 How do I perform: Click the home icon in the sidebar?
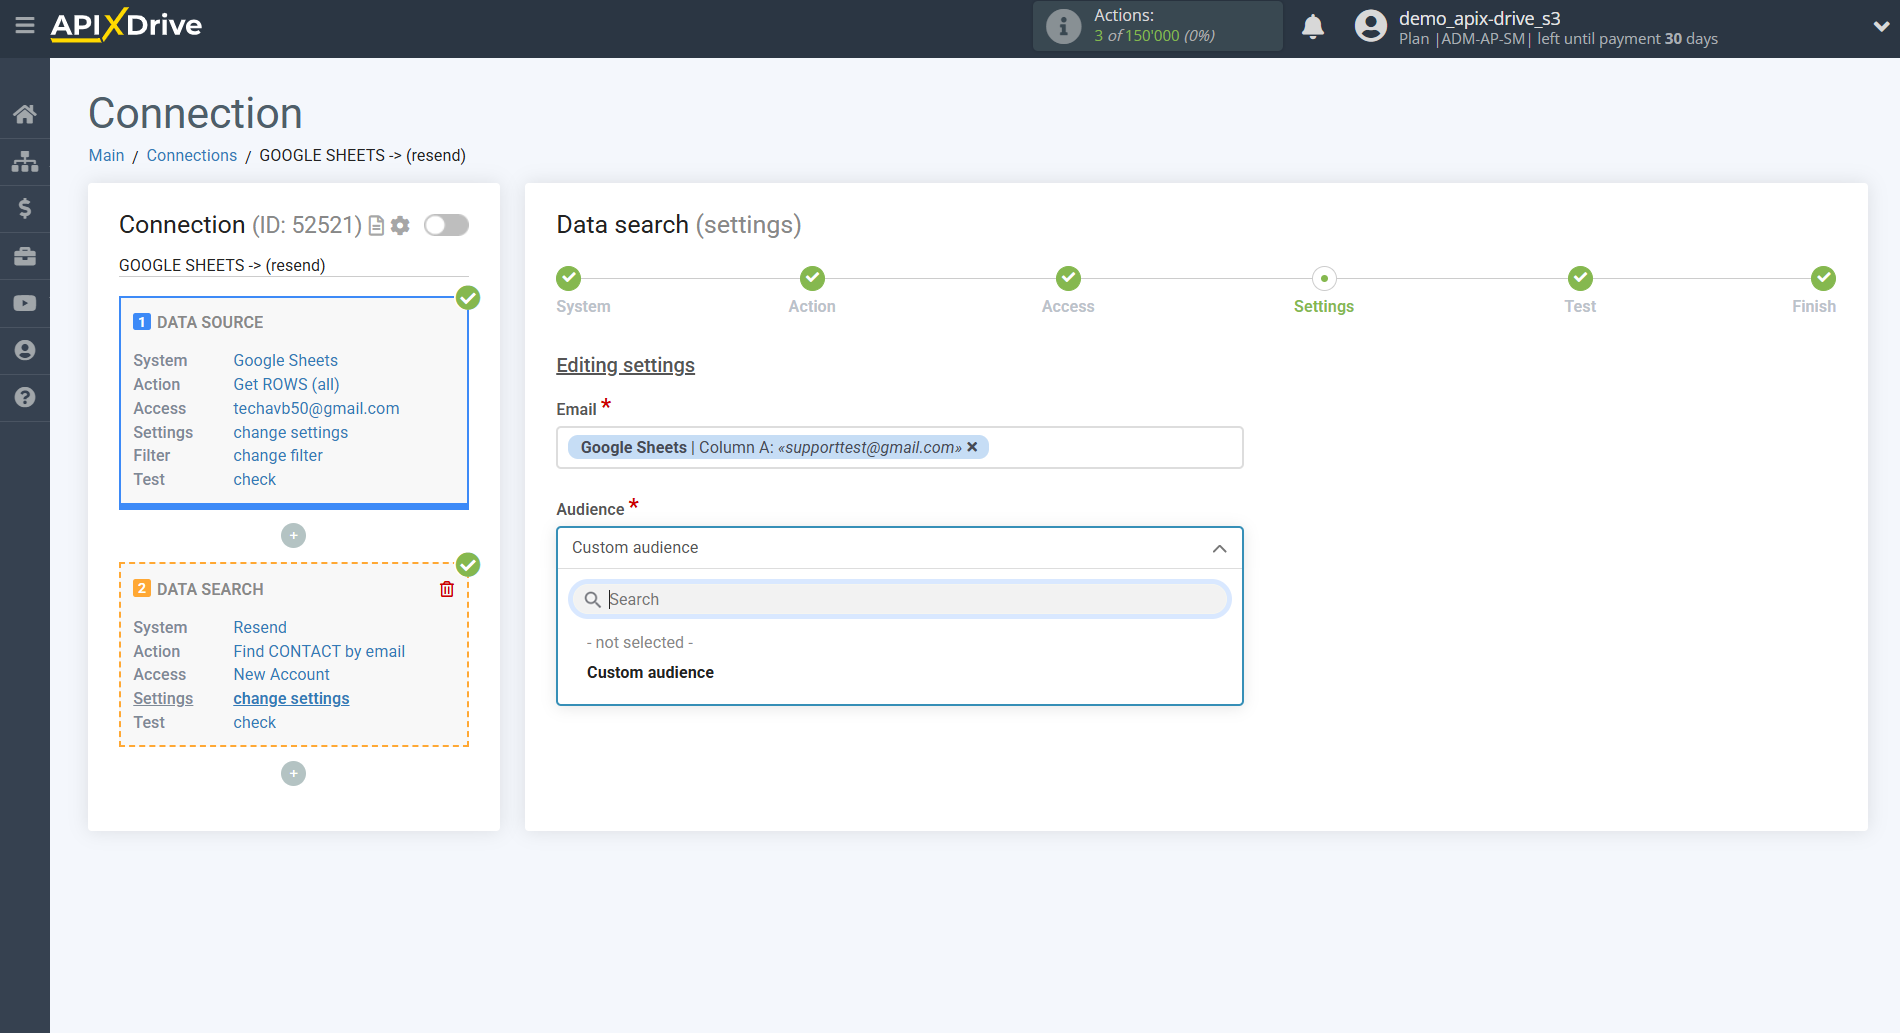25,114
